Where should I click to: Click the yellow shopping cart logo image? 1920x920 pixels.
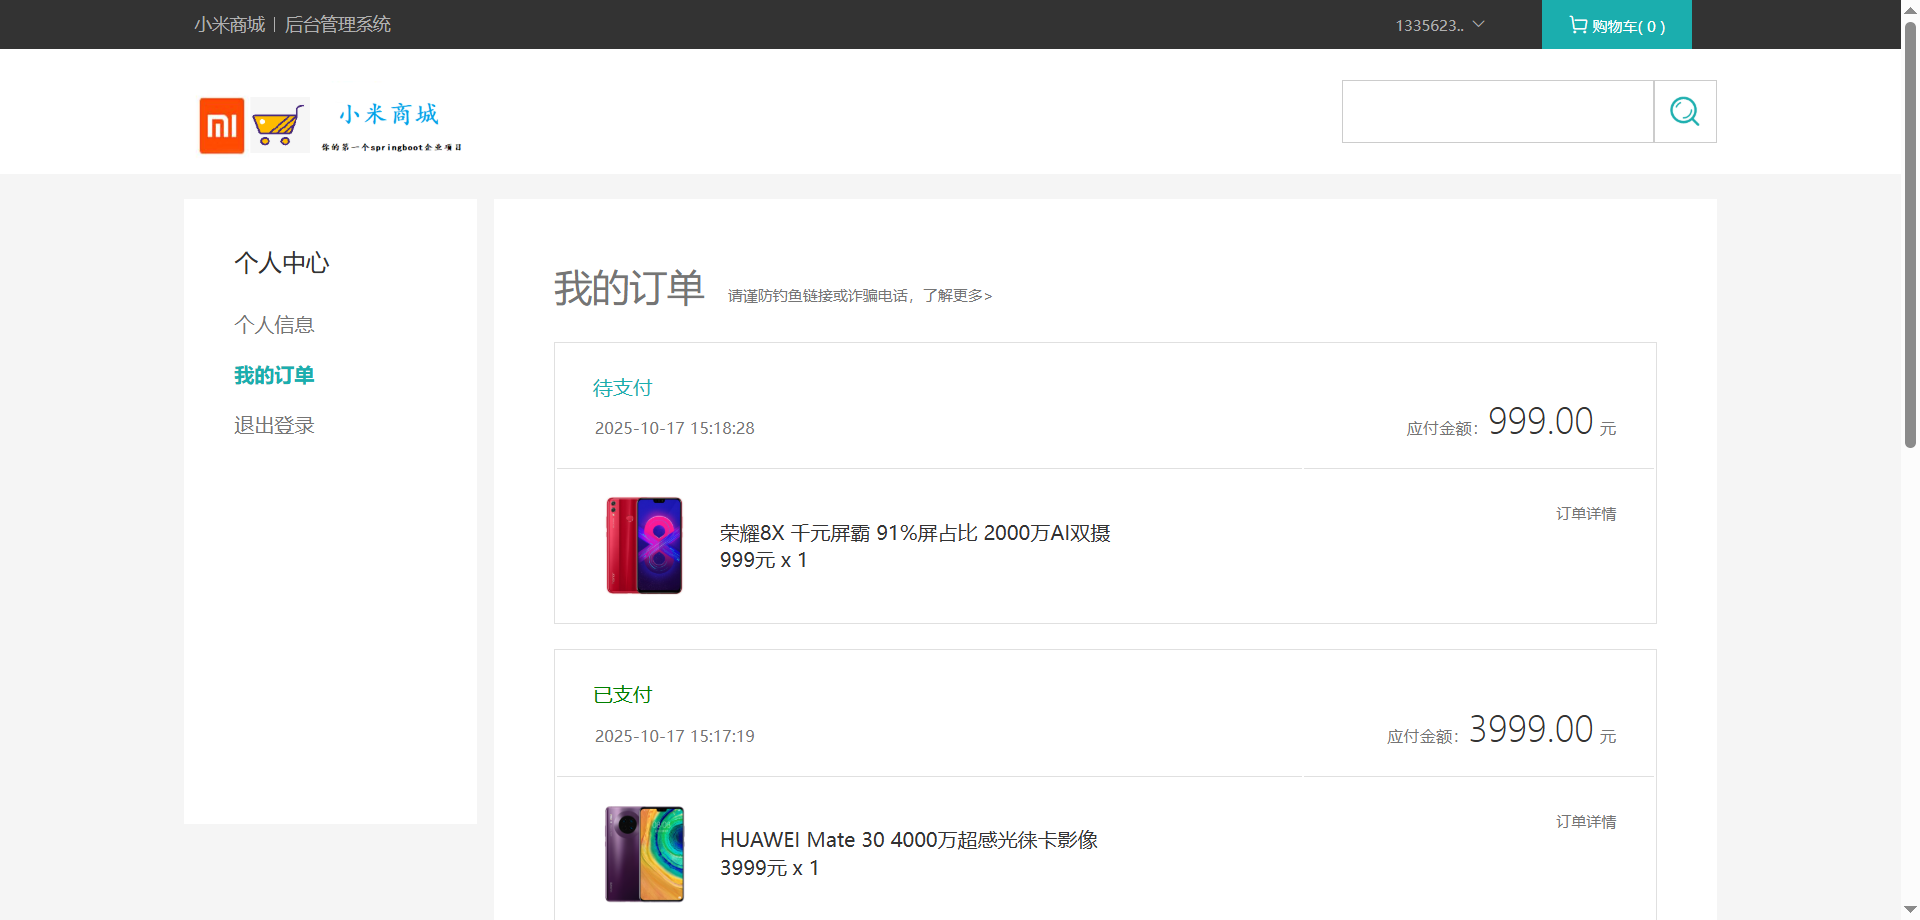click(x=278, y=125)
